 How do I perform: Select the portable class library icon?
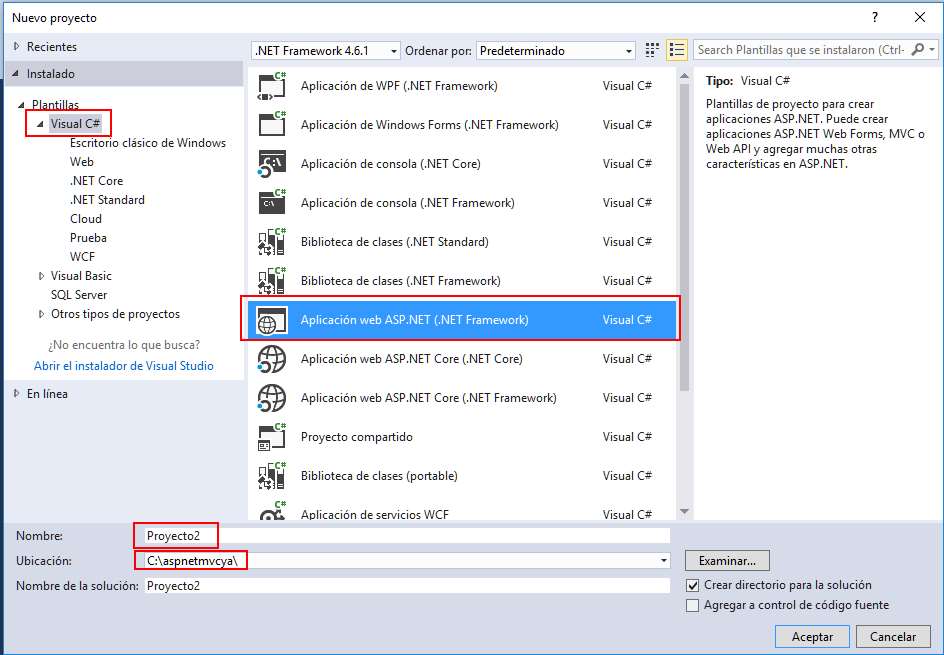pos(272,476)
